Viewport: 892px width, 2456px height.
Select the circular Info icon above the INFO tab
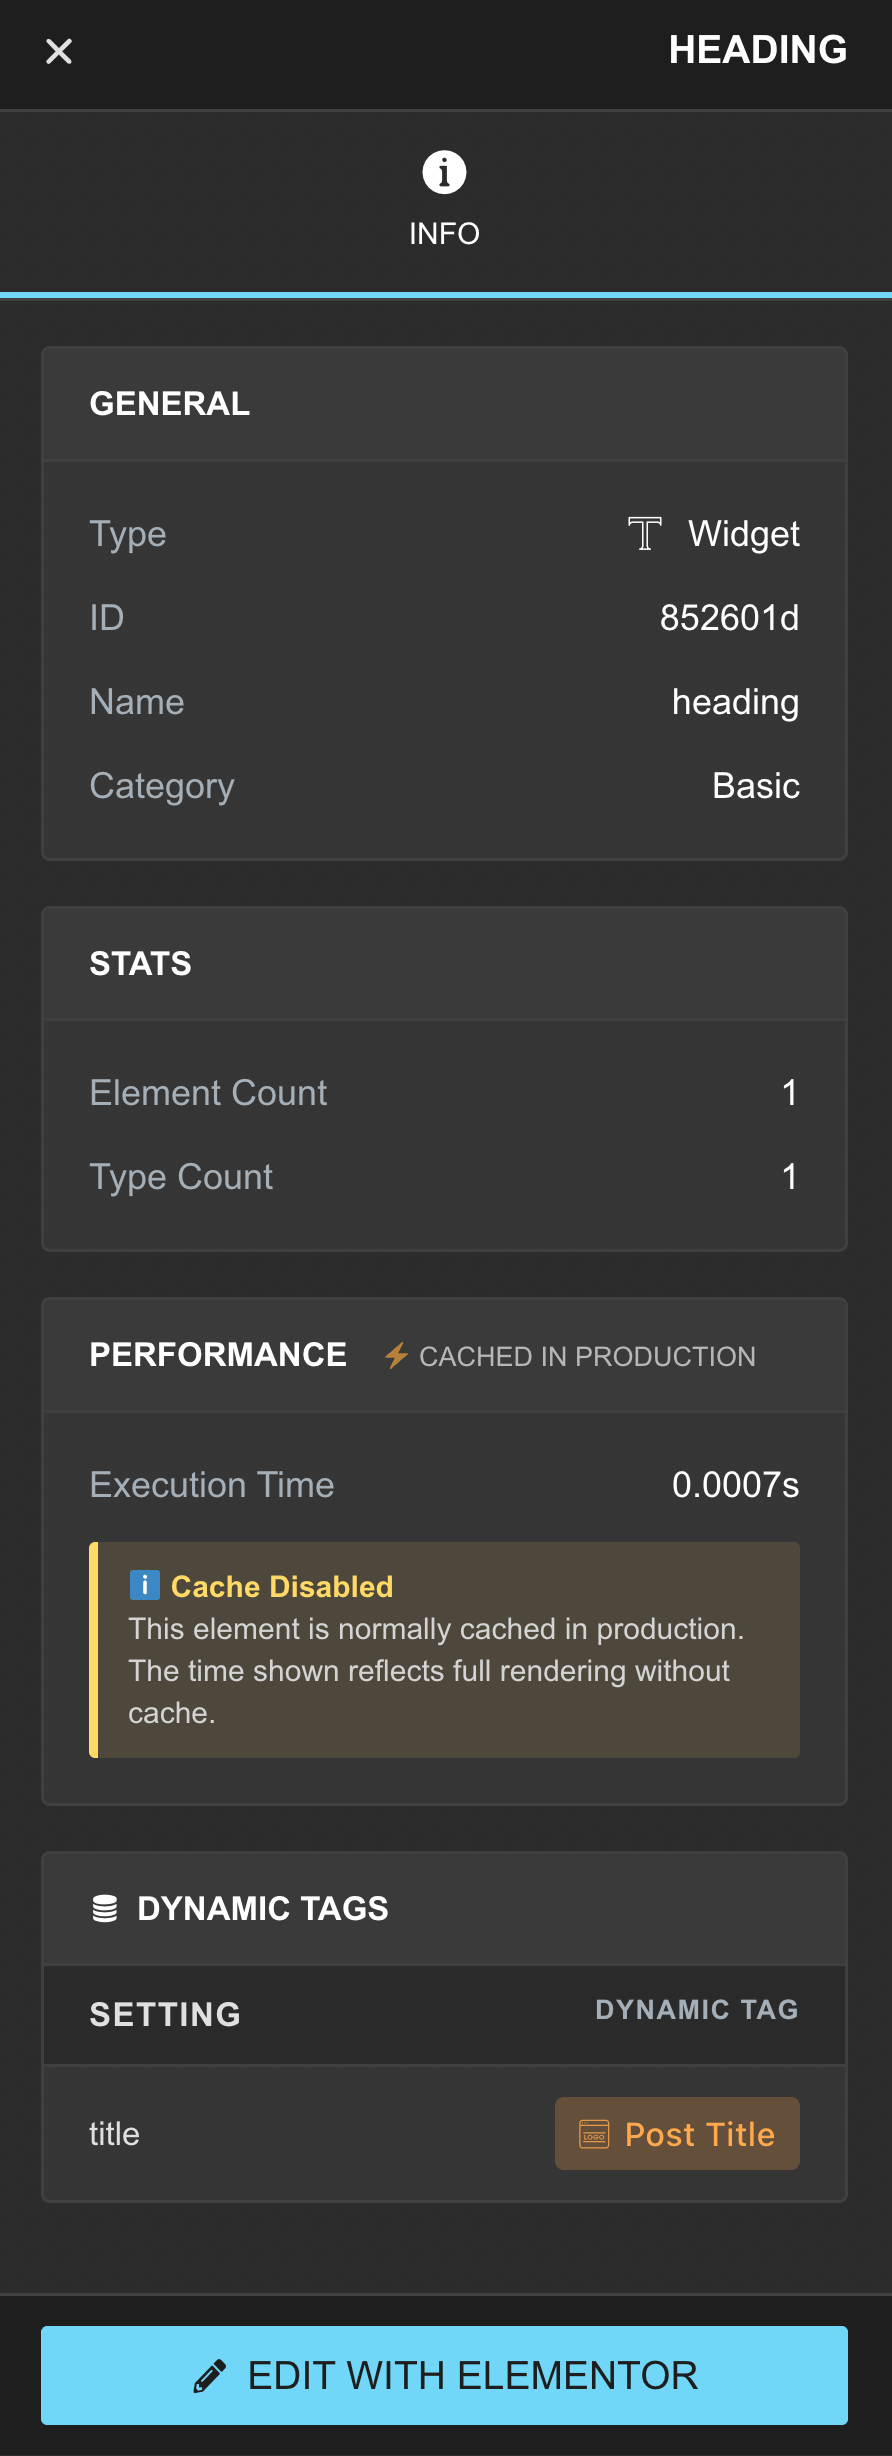443,172
